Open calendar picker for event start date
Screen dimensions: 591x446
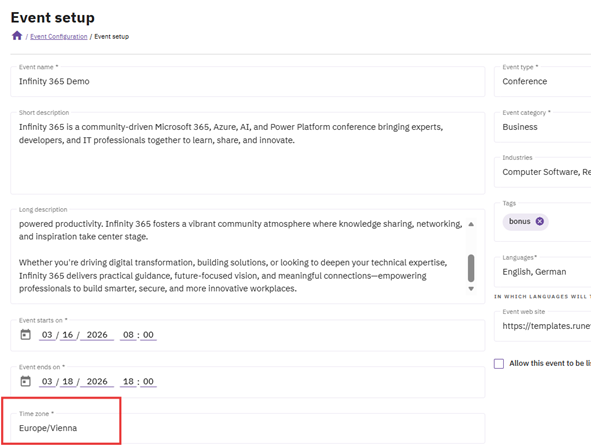tap(26, 334)
